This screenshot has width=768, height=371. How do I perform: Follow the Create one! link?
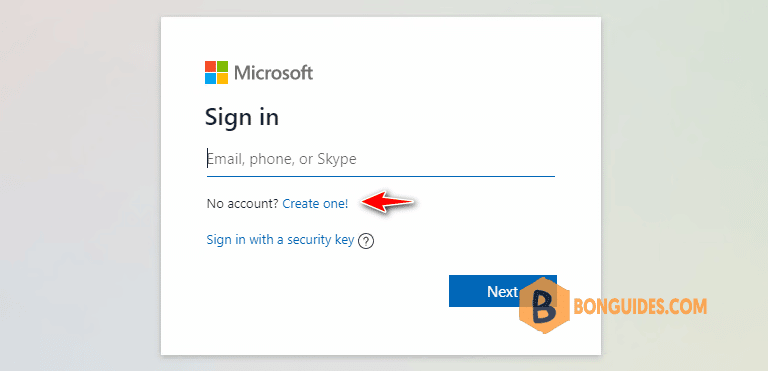pos(315,203)
